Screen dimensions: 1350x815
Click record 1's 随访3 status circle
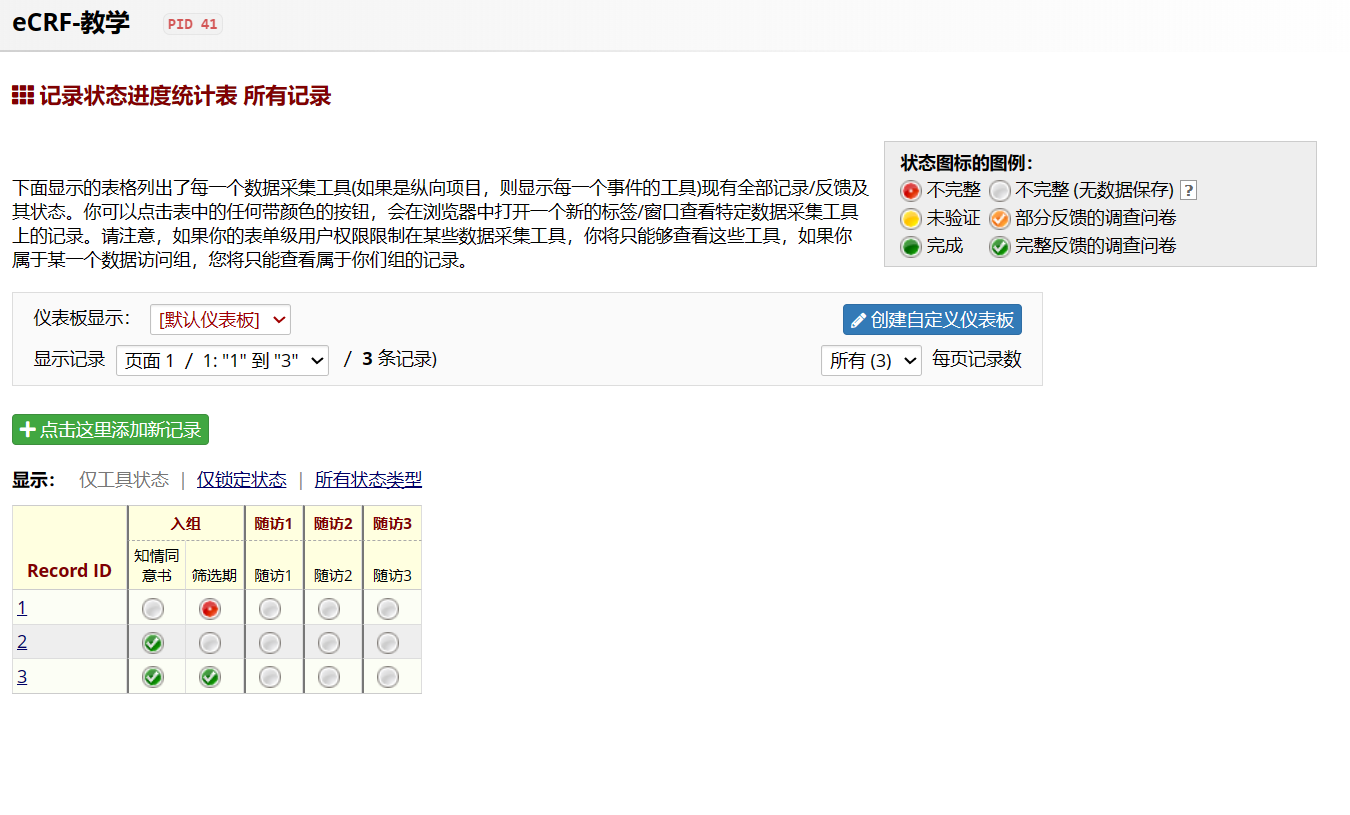coord(387,608)
